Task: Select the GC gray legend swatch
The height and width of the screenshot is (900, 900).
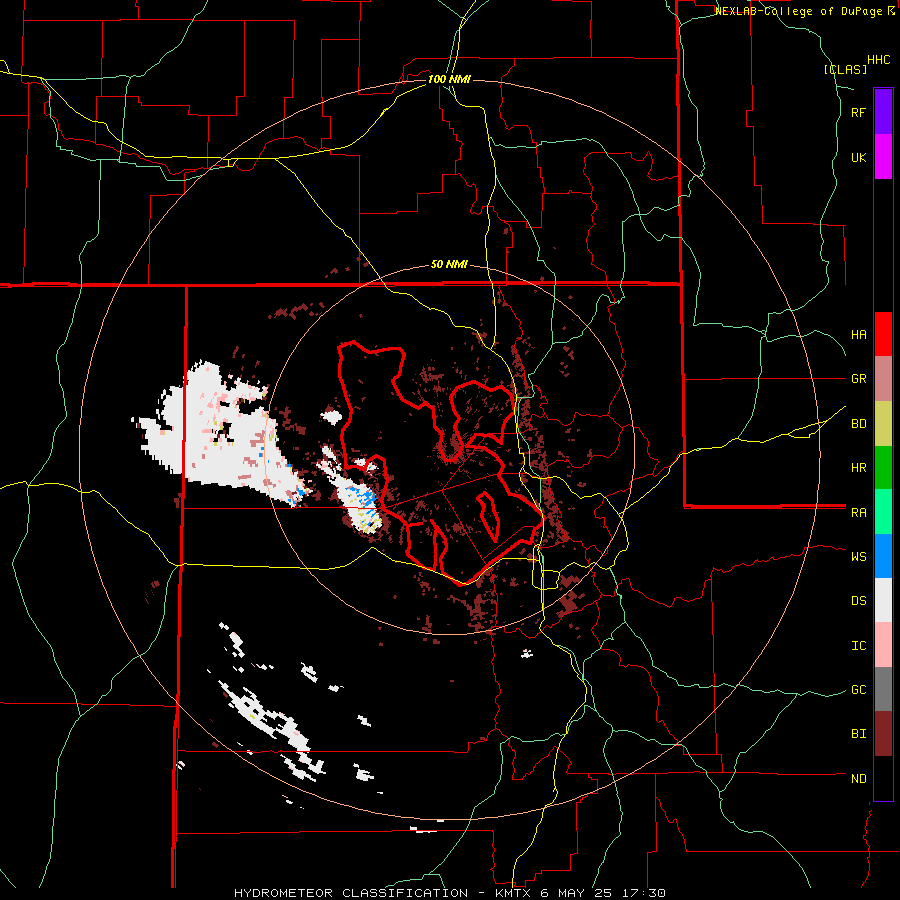Action: pyautogui.click(x=883, y=689)
